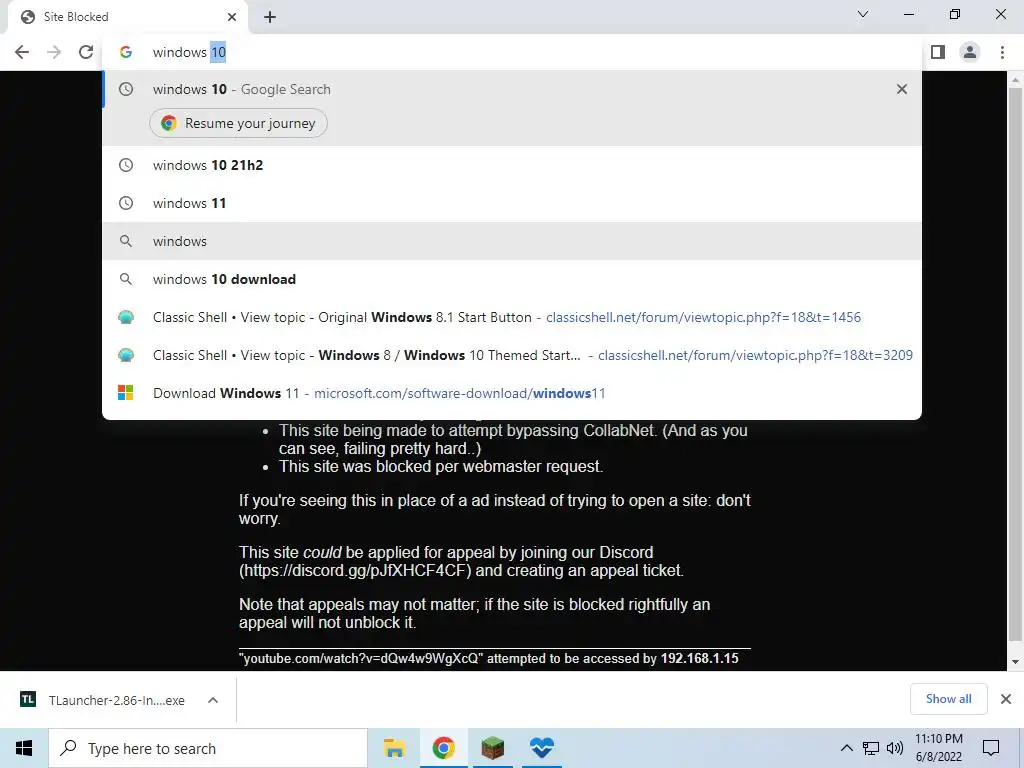Reload the page with the refresh icon
The image size is (1024, 768).
[x=86, y=52]
